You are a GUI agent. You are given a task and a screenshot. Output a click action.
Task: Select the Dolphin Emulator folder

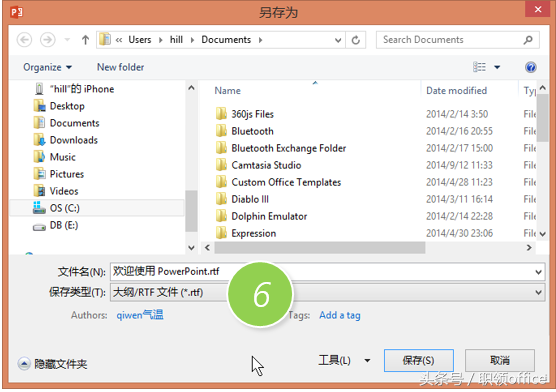[x=269, y=216]
